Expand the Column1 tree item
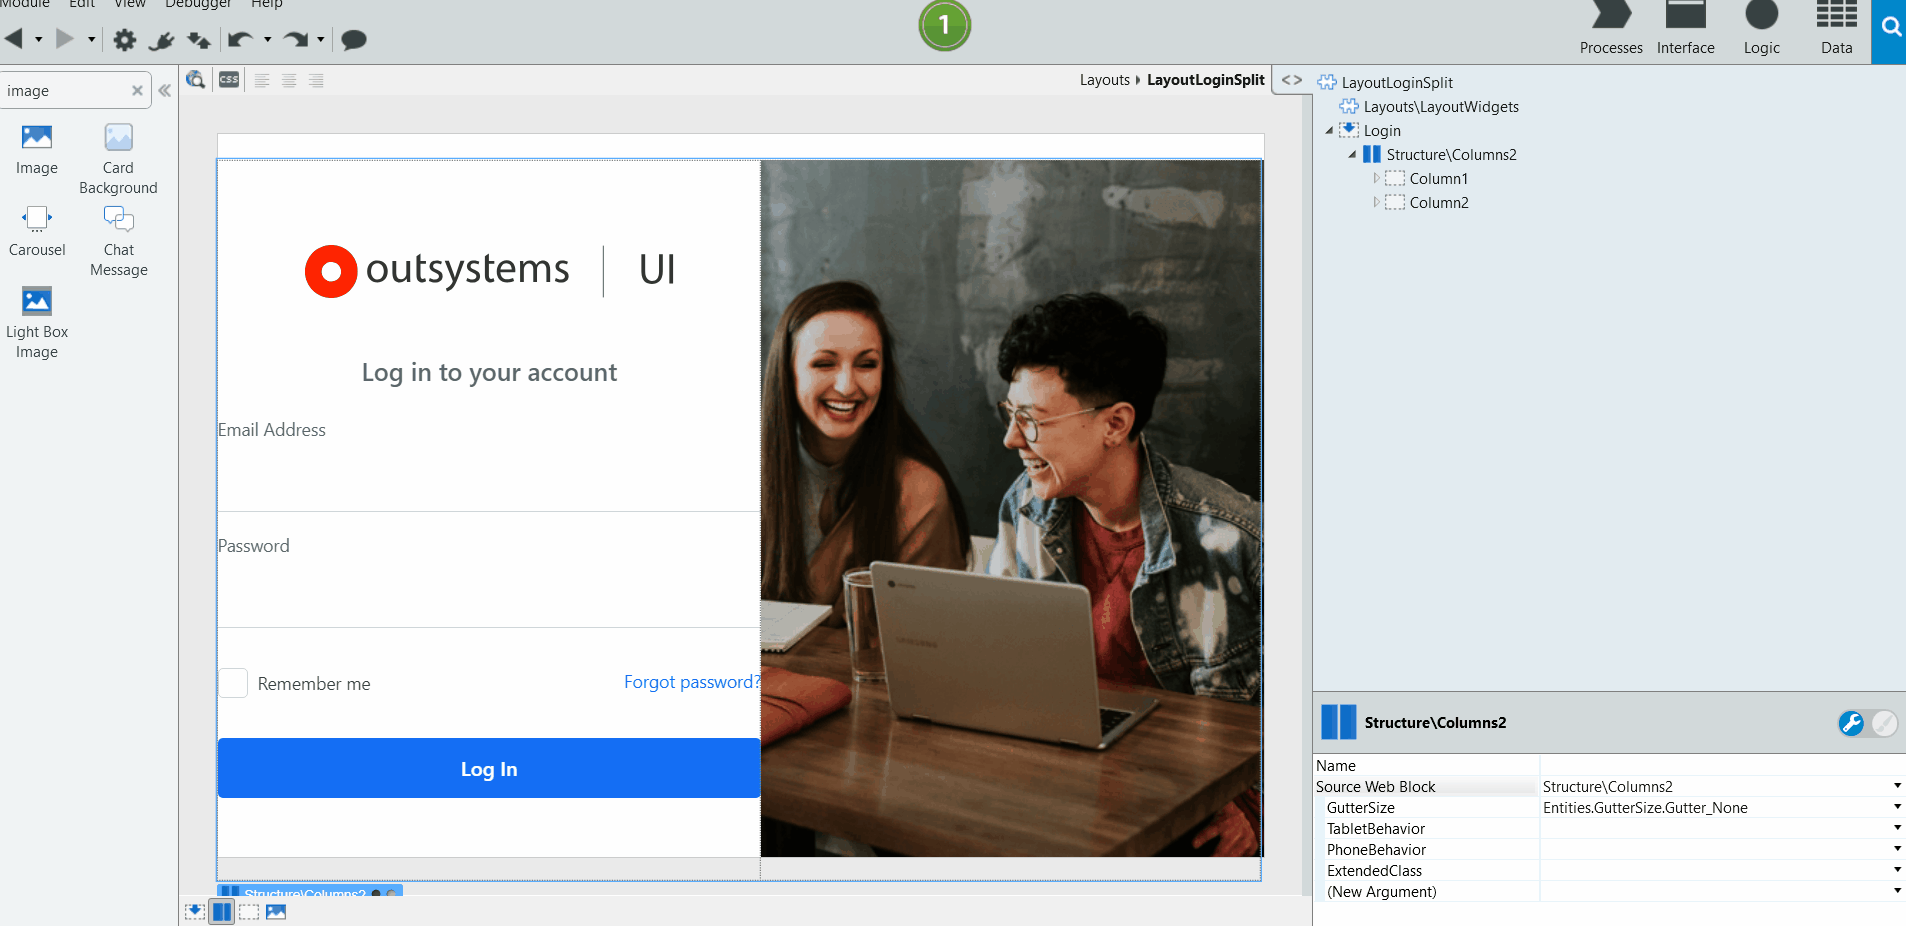1906x926 pixels. pyautogui.click(x=1378, y=178)
